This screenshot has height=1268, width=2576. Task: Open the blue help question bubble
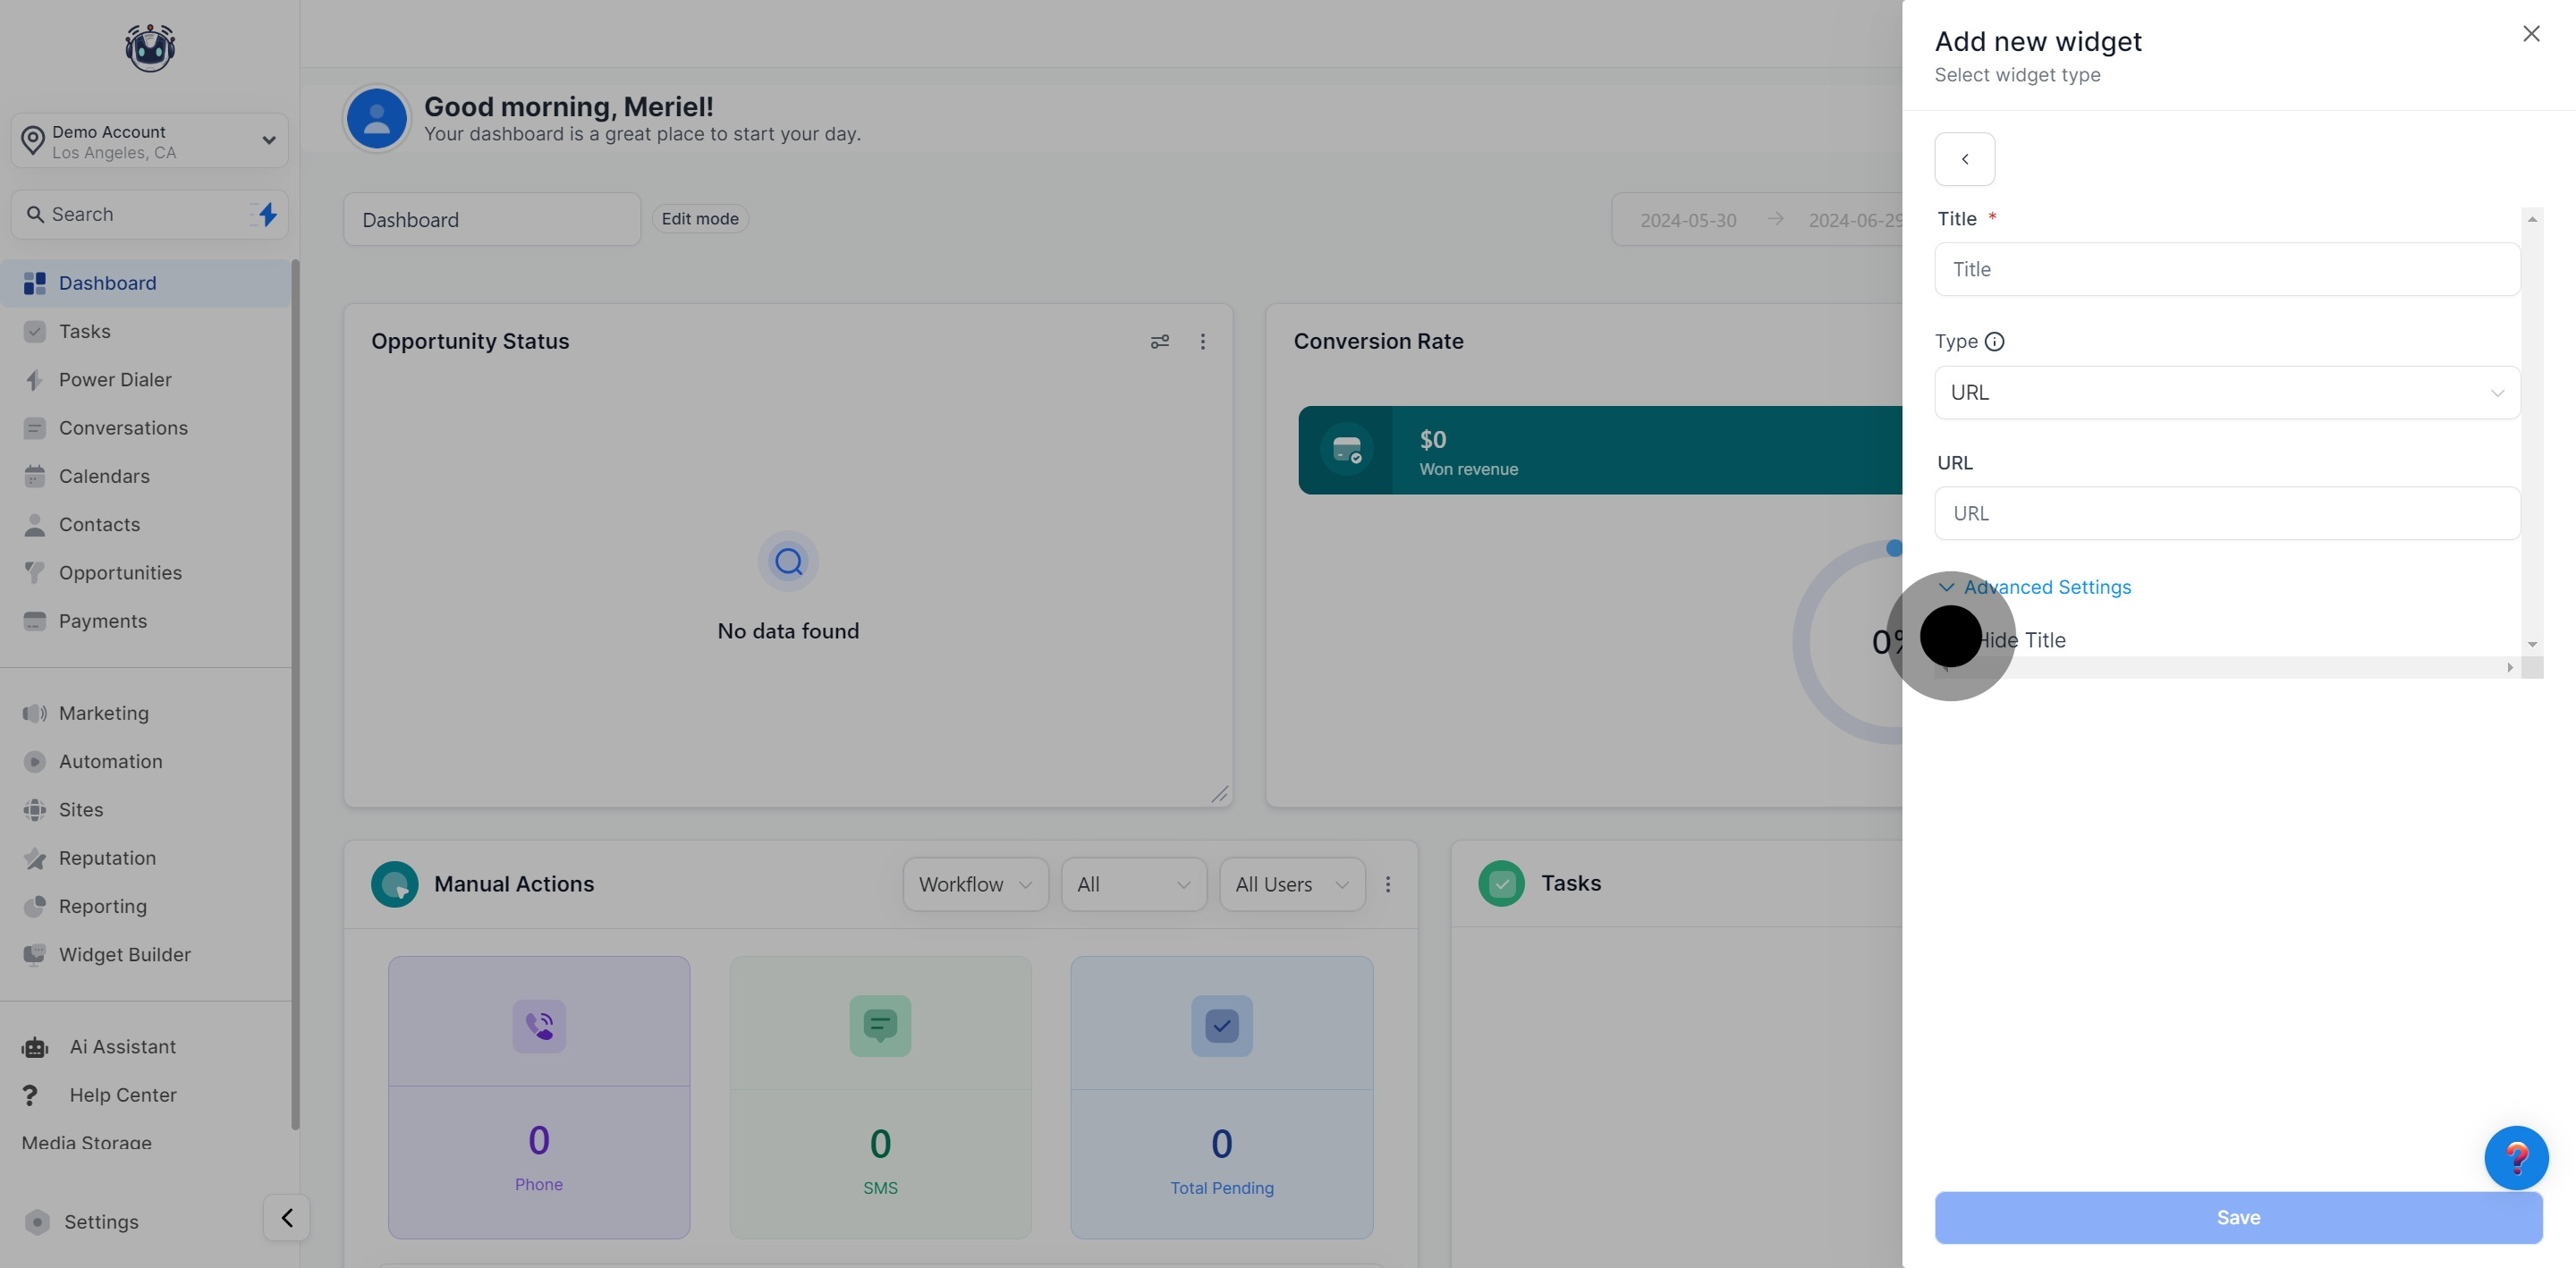(2515, 1157)
